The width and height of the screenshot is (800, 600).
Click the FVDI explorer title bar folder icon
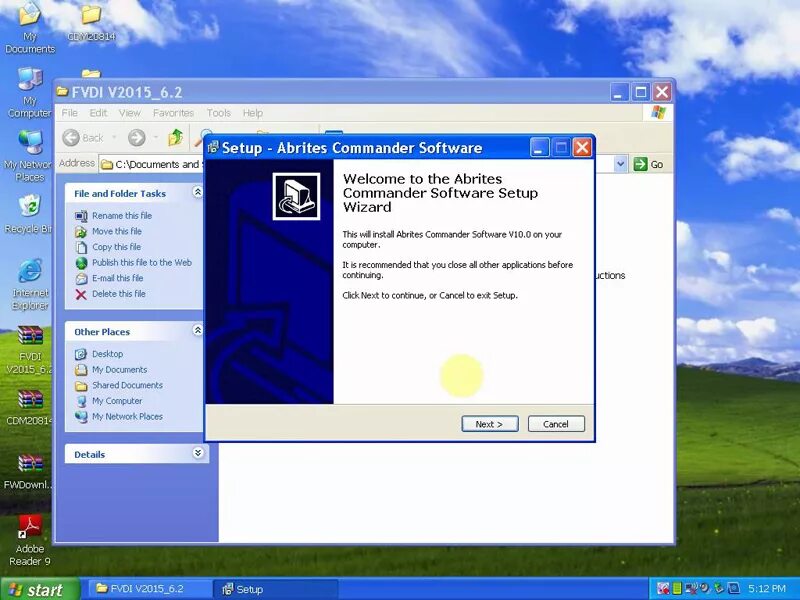[63, 92]
